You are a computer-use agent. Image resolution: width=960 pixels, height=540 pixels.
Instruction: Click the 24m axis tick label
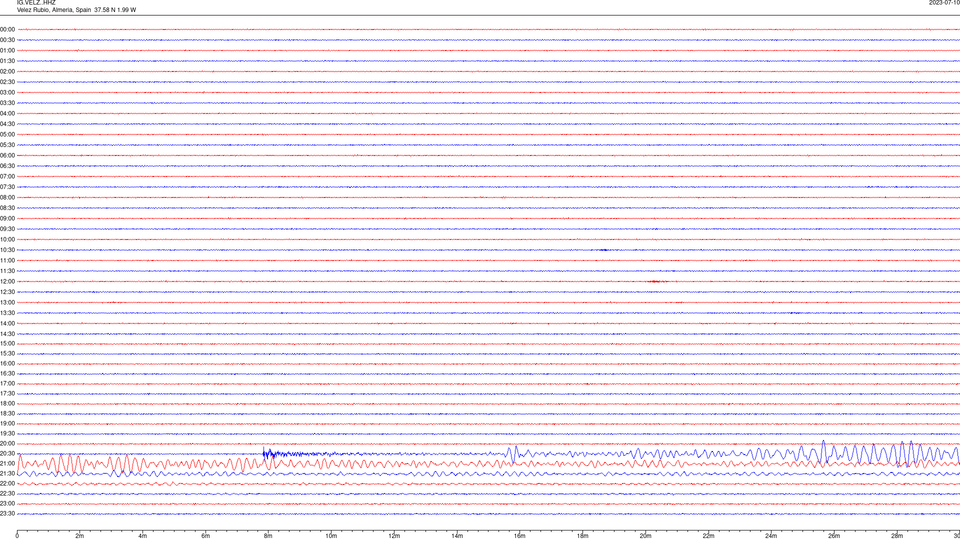tap(771, 536)
